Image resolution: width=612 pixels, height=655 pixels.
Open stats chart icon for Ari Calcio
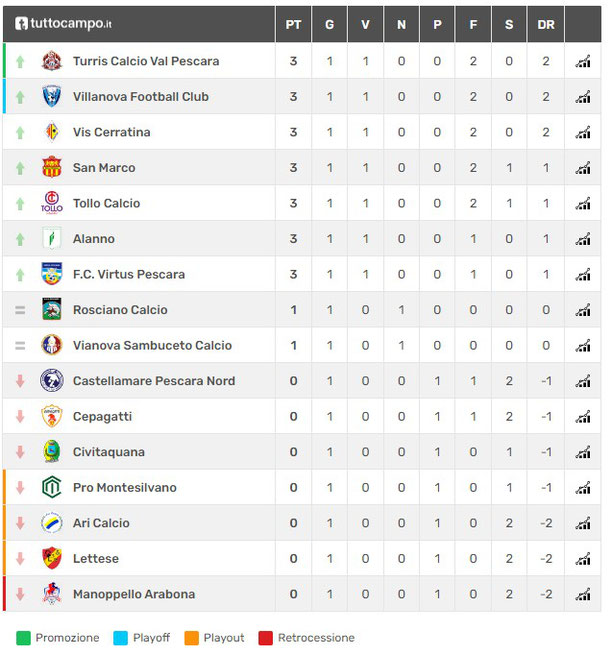[583, 523]
